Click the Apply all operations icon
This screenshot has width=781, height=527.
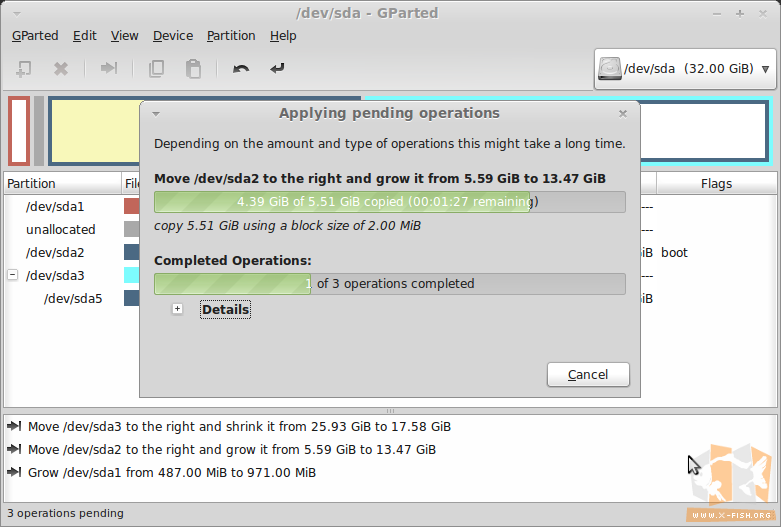click(x=277, y=68)
